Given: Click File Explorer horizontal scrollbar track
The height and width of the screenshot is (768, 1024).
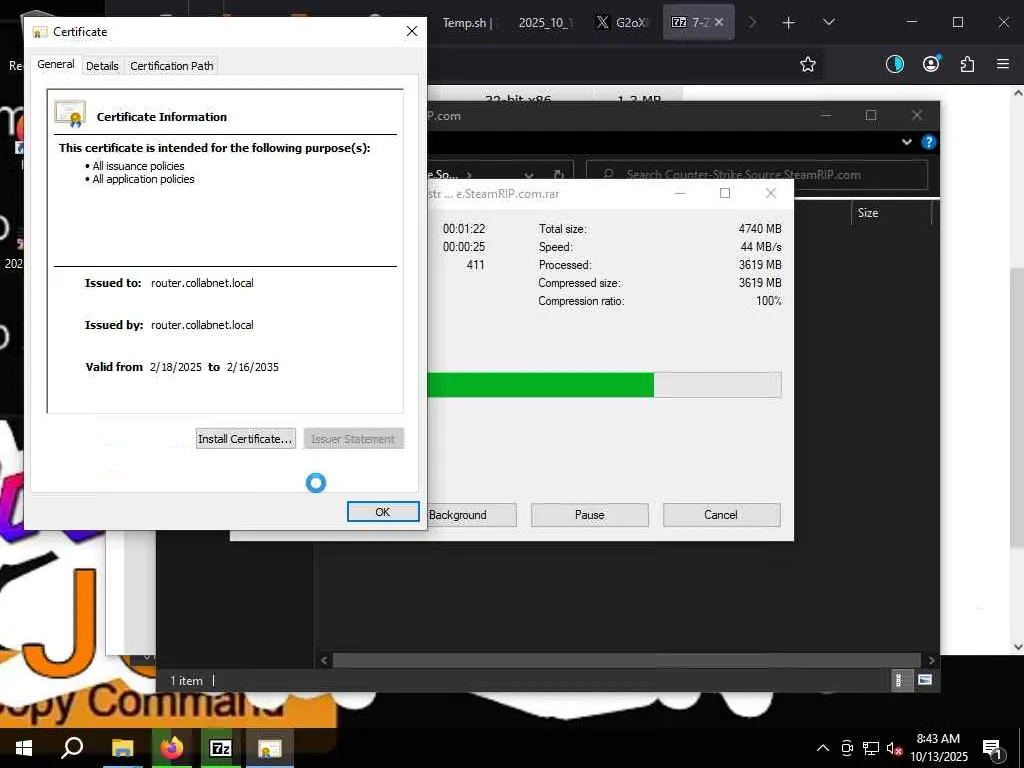Looking at the screenshot, I should pos(626,660).
